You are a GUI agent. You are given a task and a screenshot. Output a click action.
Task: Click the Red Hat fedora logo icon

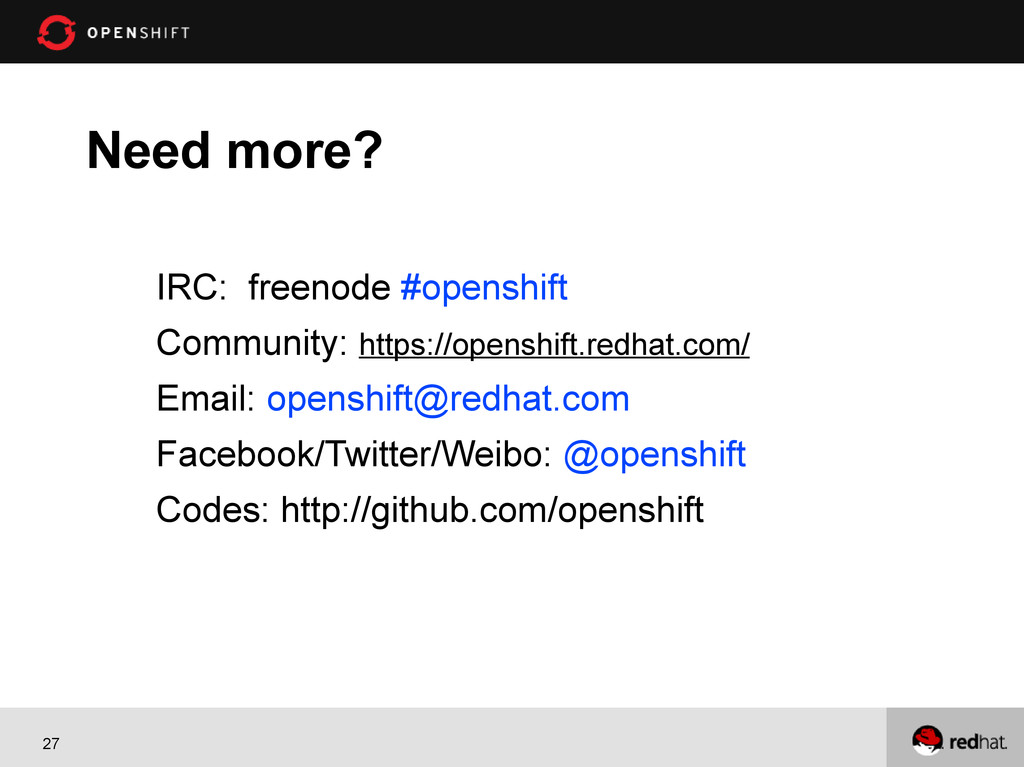[x=927, y=740]
